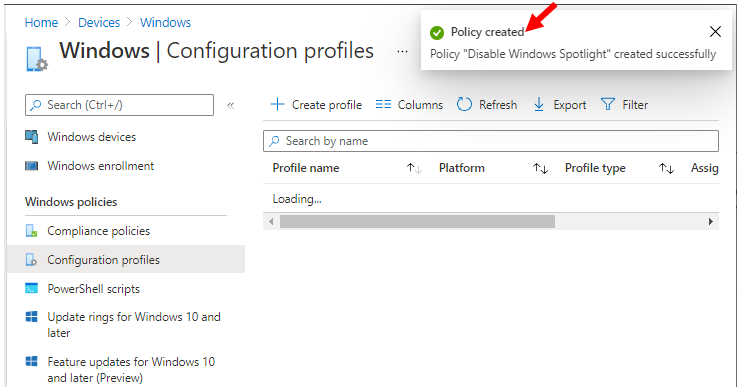
Task: Collapse the sidebar with double chevron
Action: [231, 105]
